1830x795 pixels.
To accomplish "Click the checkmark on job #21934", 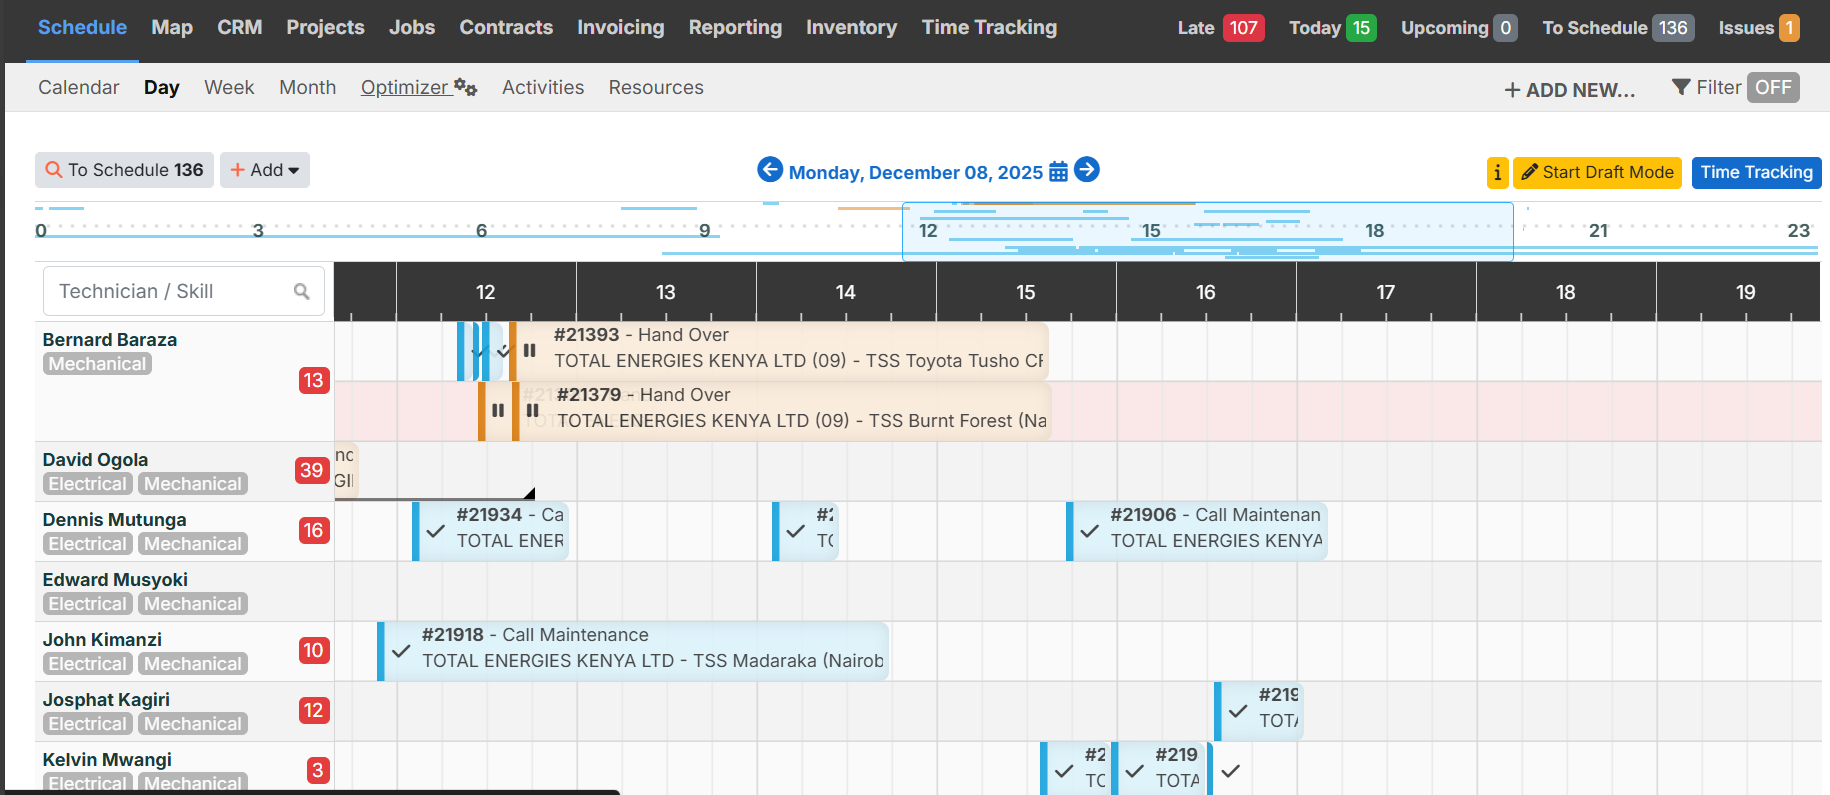I will 436,531.
